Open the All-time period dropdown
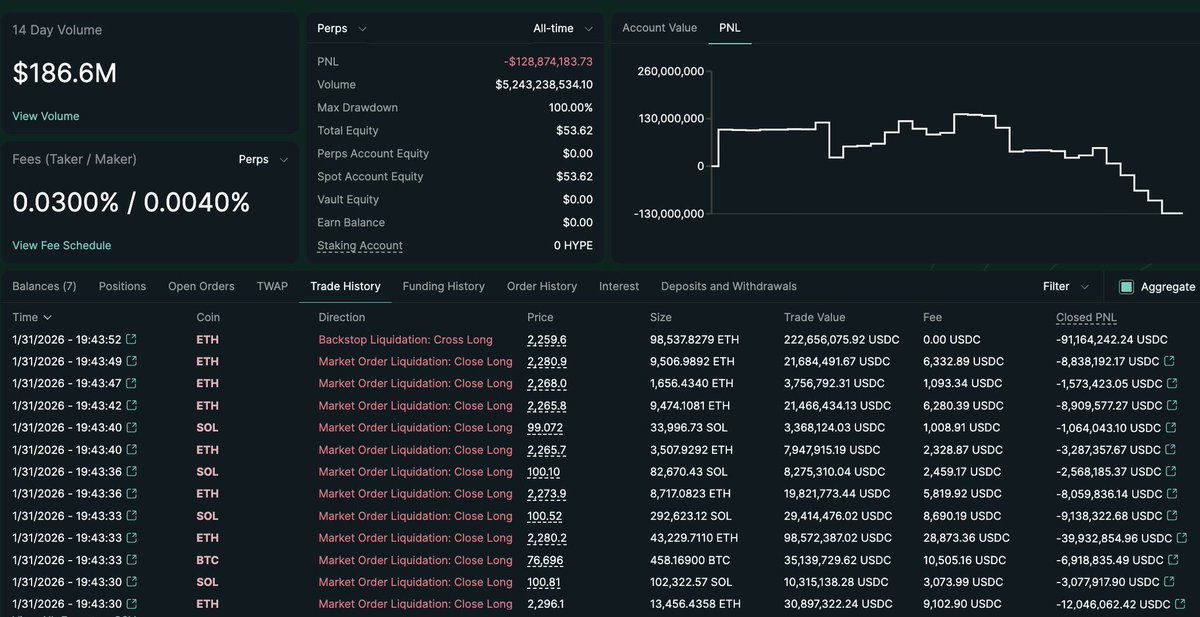 point(563,29)
